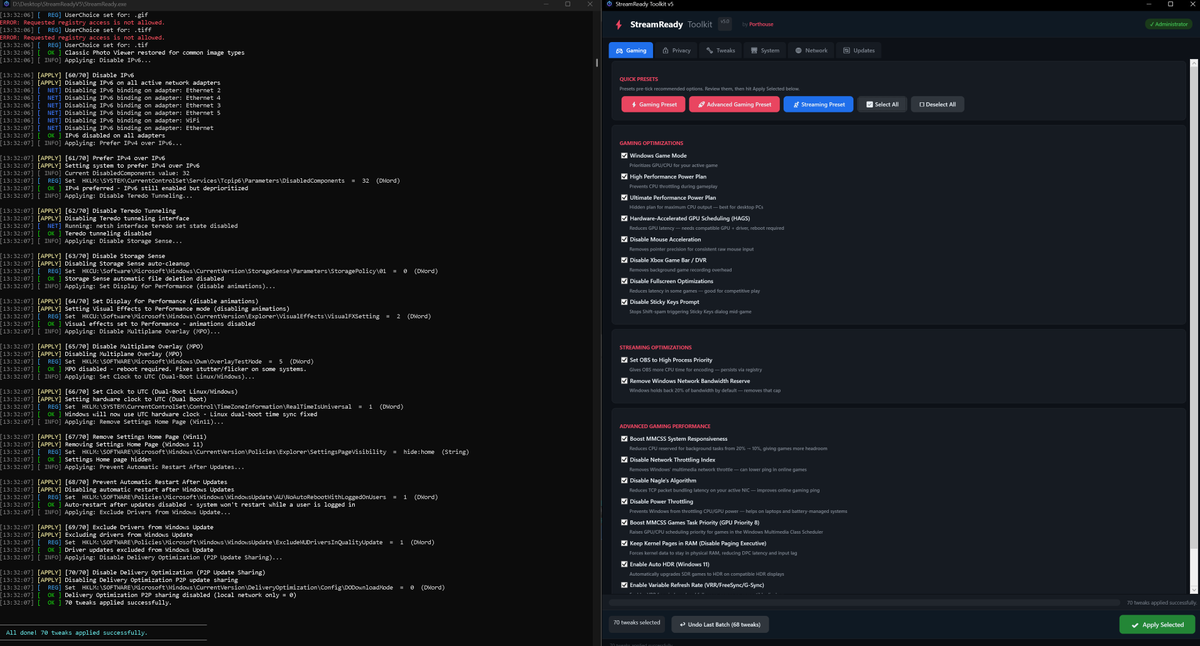This screenshot has width=1200, height=646.
Task: Open the Updates tab
Action: (x=860, y=50)
